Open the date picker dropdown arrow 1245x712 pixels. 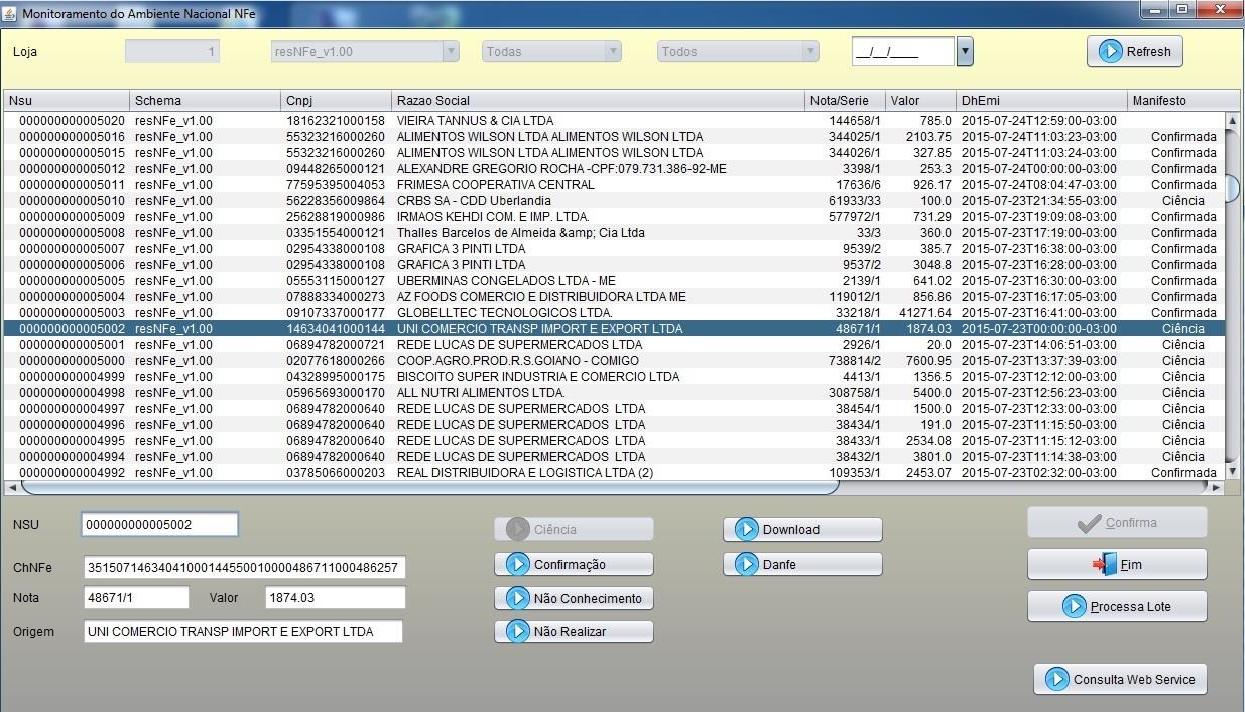(x=965, y=51)
